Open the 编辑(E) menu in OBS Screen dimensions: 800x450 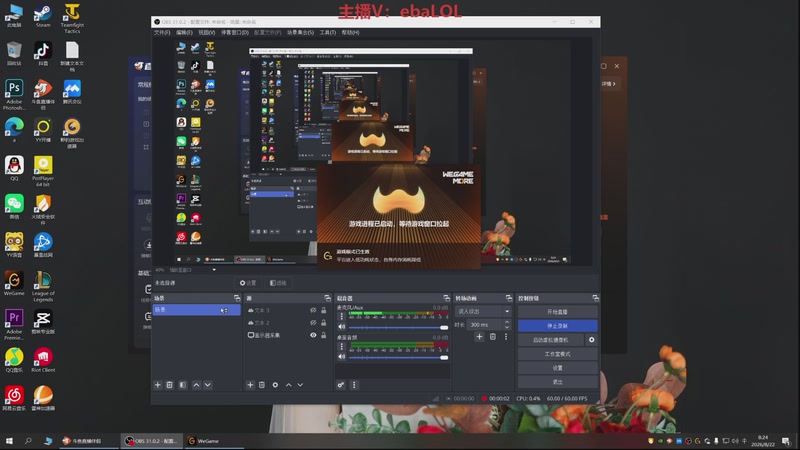pos(184,33)
